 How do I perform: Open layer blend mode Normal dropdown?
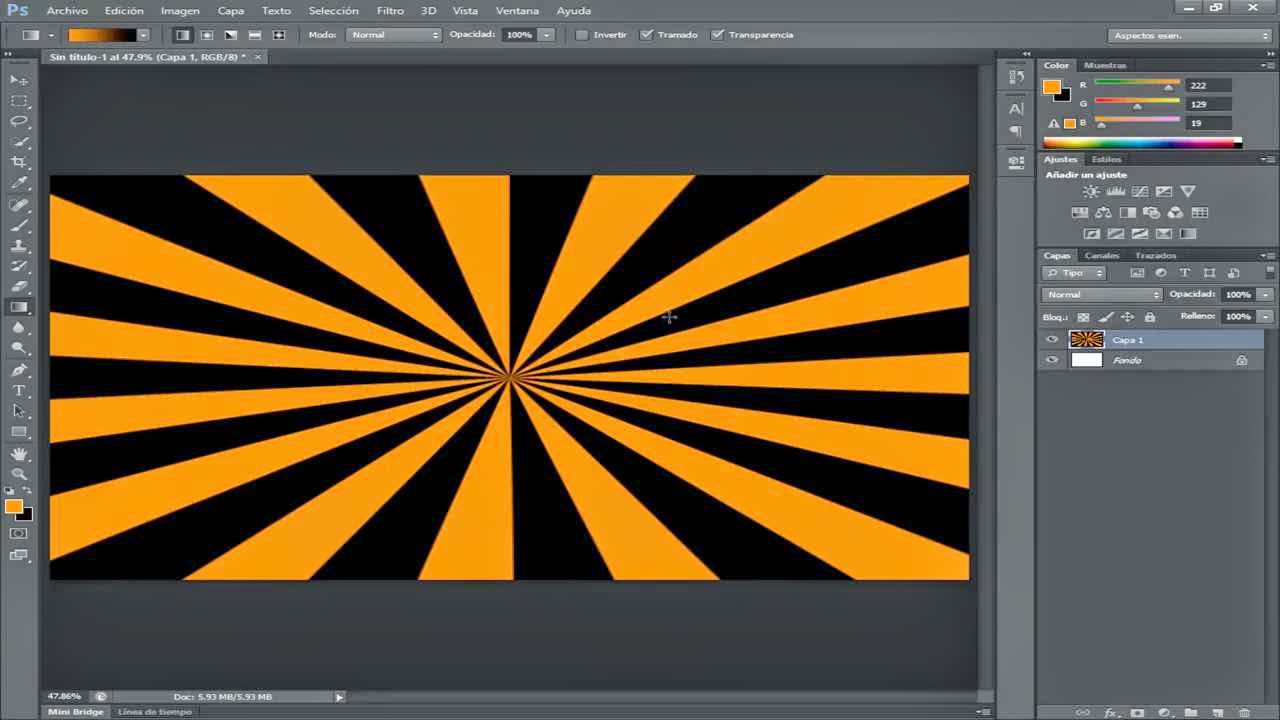1102,295
